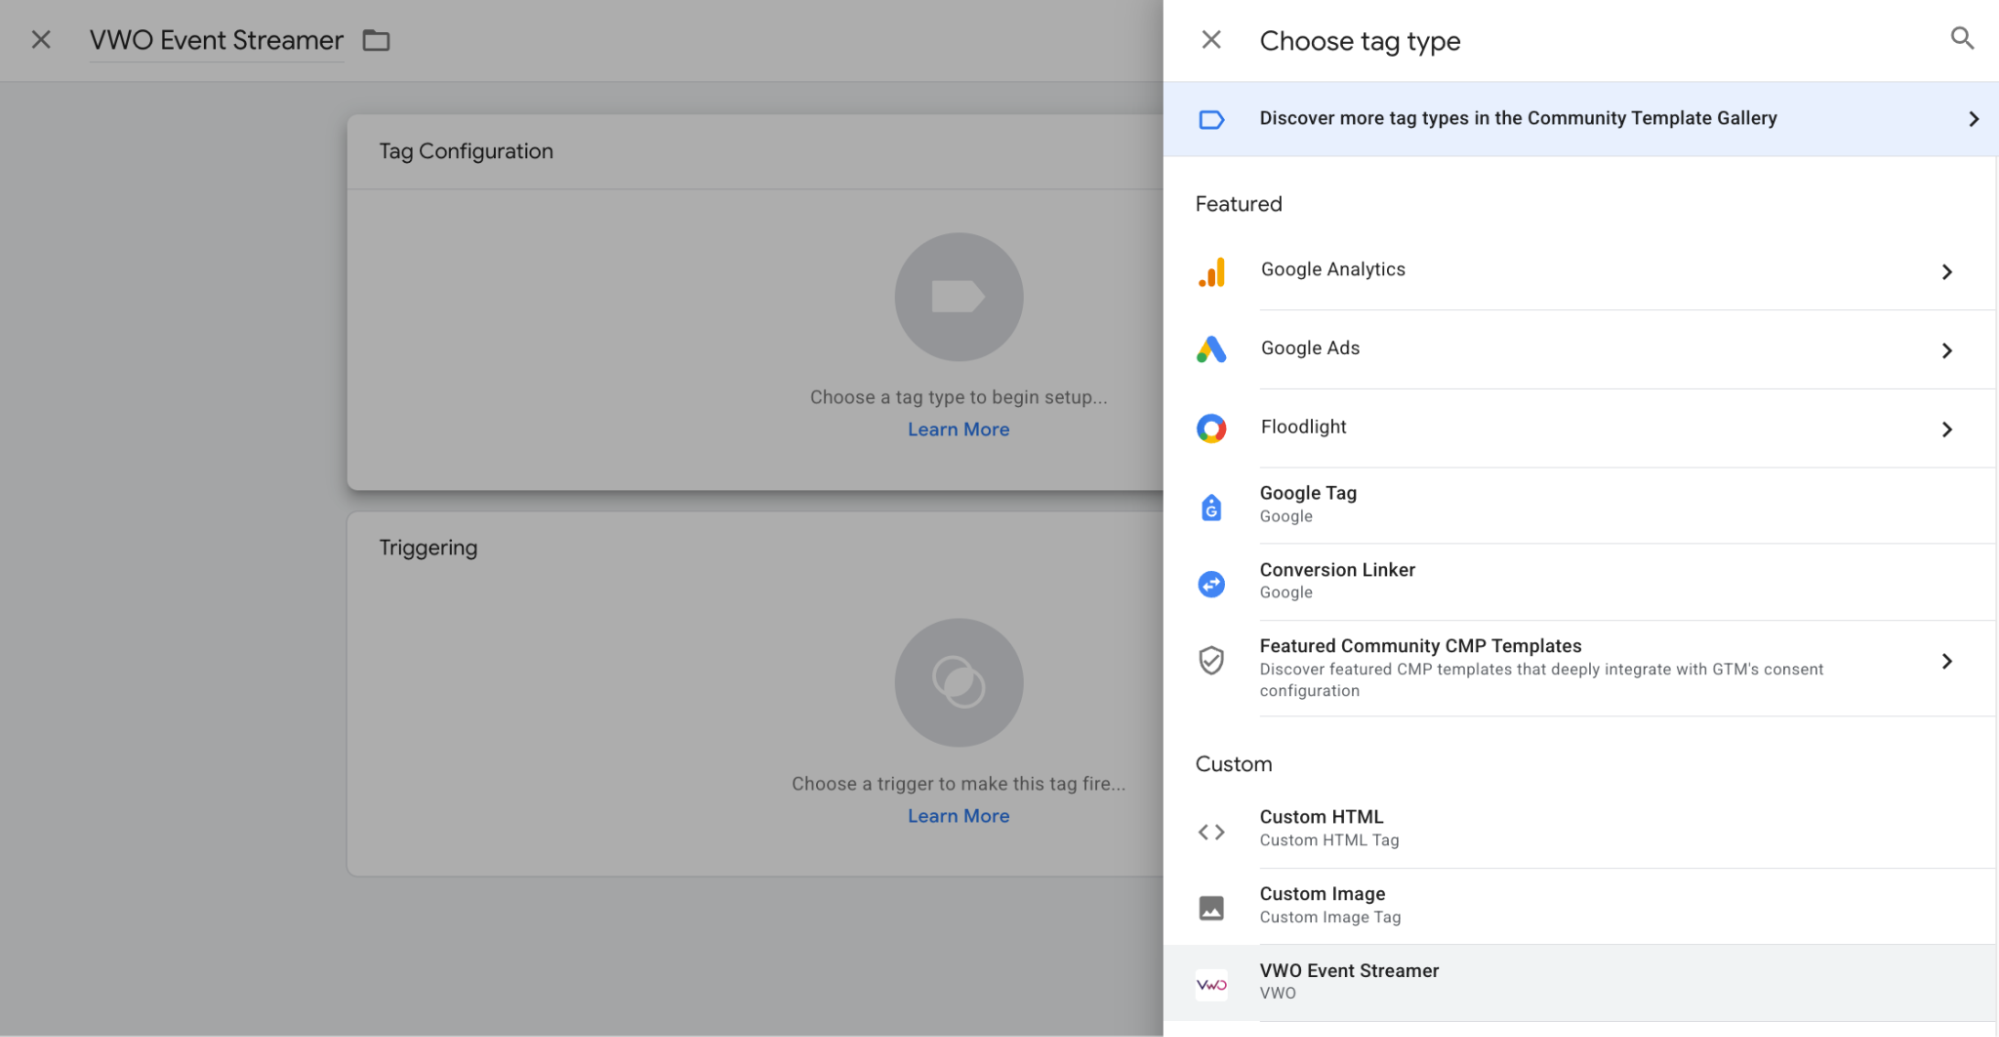The height and width of the screenshot is (1037, 1999).
Task: Open Discover more tag types banner text
Action: tap(1518, 118)
